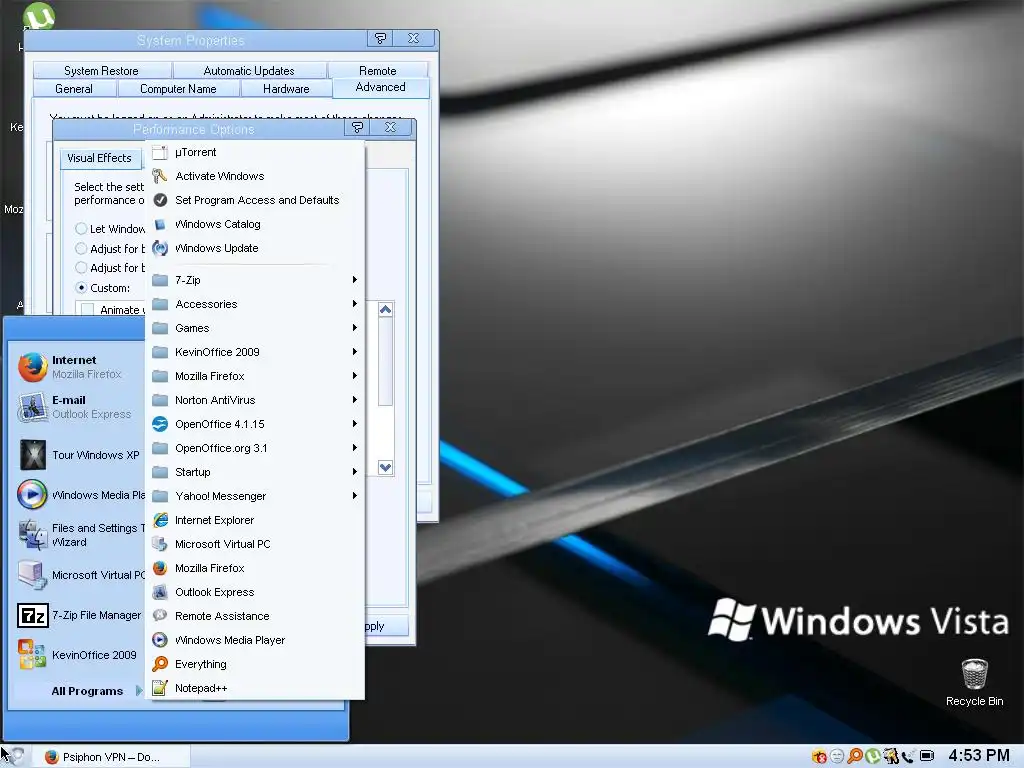Click the effects list scroll up arrow
The image size is (1024, 768).
385,310
